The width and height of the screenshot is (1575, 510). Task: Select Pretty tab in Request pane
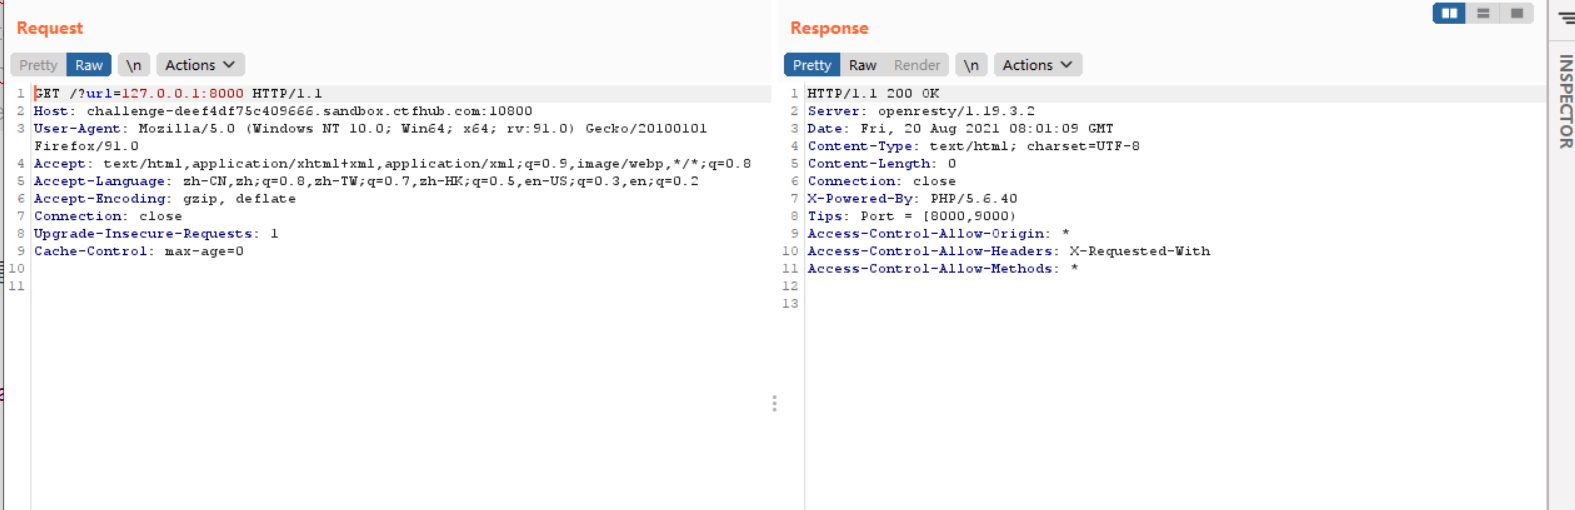coord(38,65)
